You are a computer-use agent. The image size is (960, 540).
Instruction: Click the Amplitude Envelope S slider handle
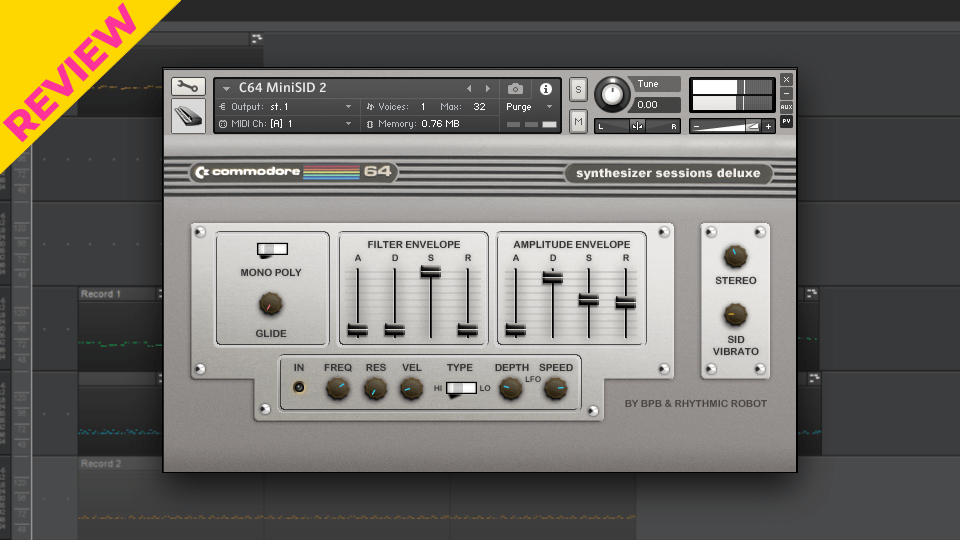pos(589,300)
